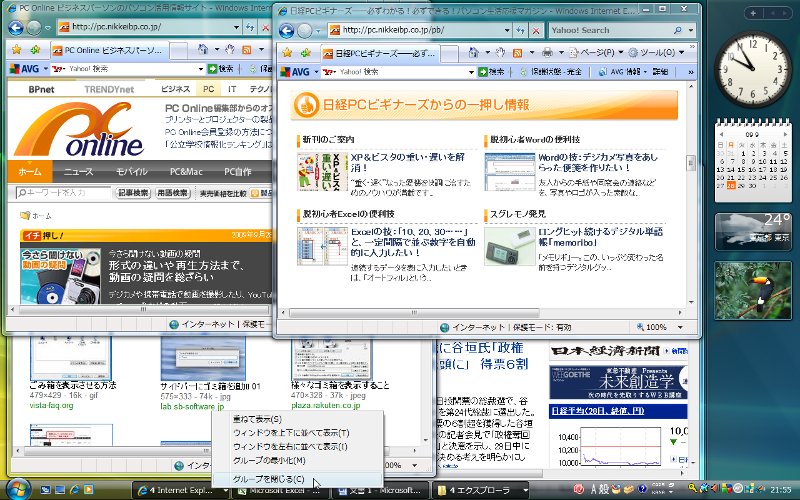Click 4 Internet Expl... taskbar group button
Image resolution: width=800 pixels, height=500 pixels.
pyautogui.click(x=183, y=490)
